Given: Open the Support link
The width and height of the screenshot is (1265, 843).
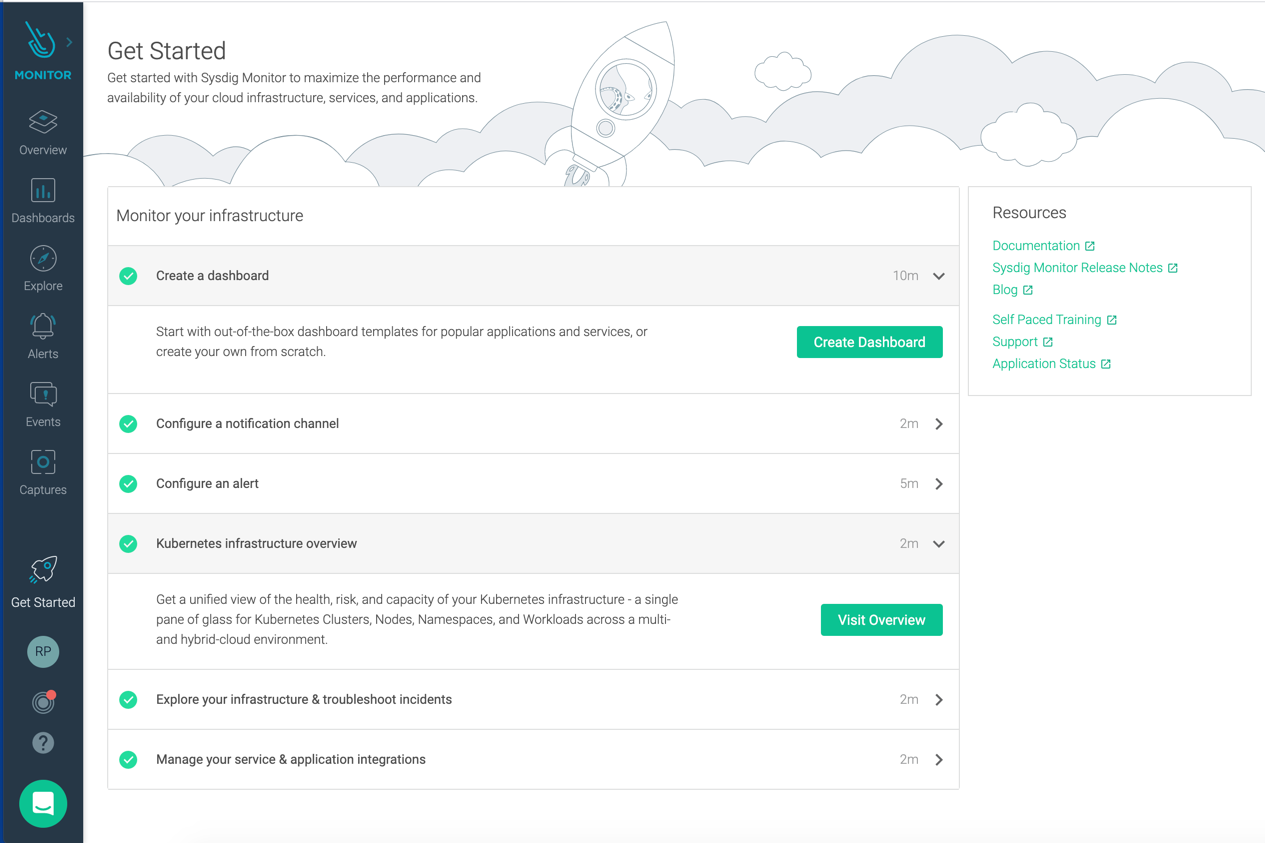Looking at the screenshot, I should tap(1015, 342).
